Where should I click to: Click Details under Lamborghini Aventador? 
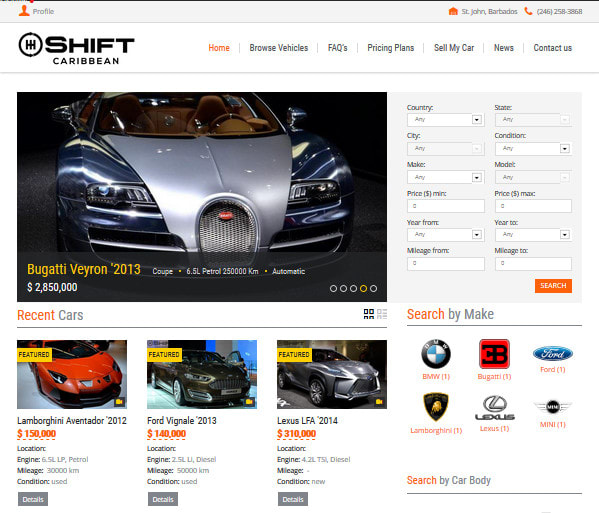[x=33, y=499]
